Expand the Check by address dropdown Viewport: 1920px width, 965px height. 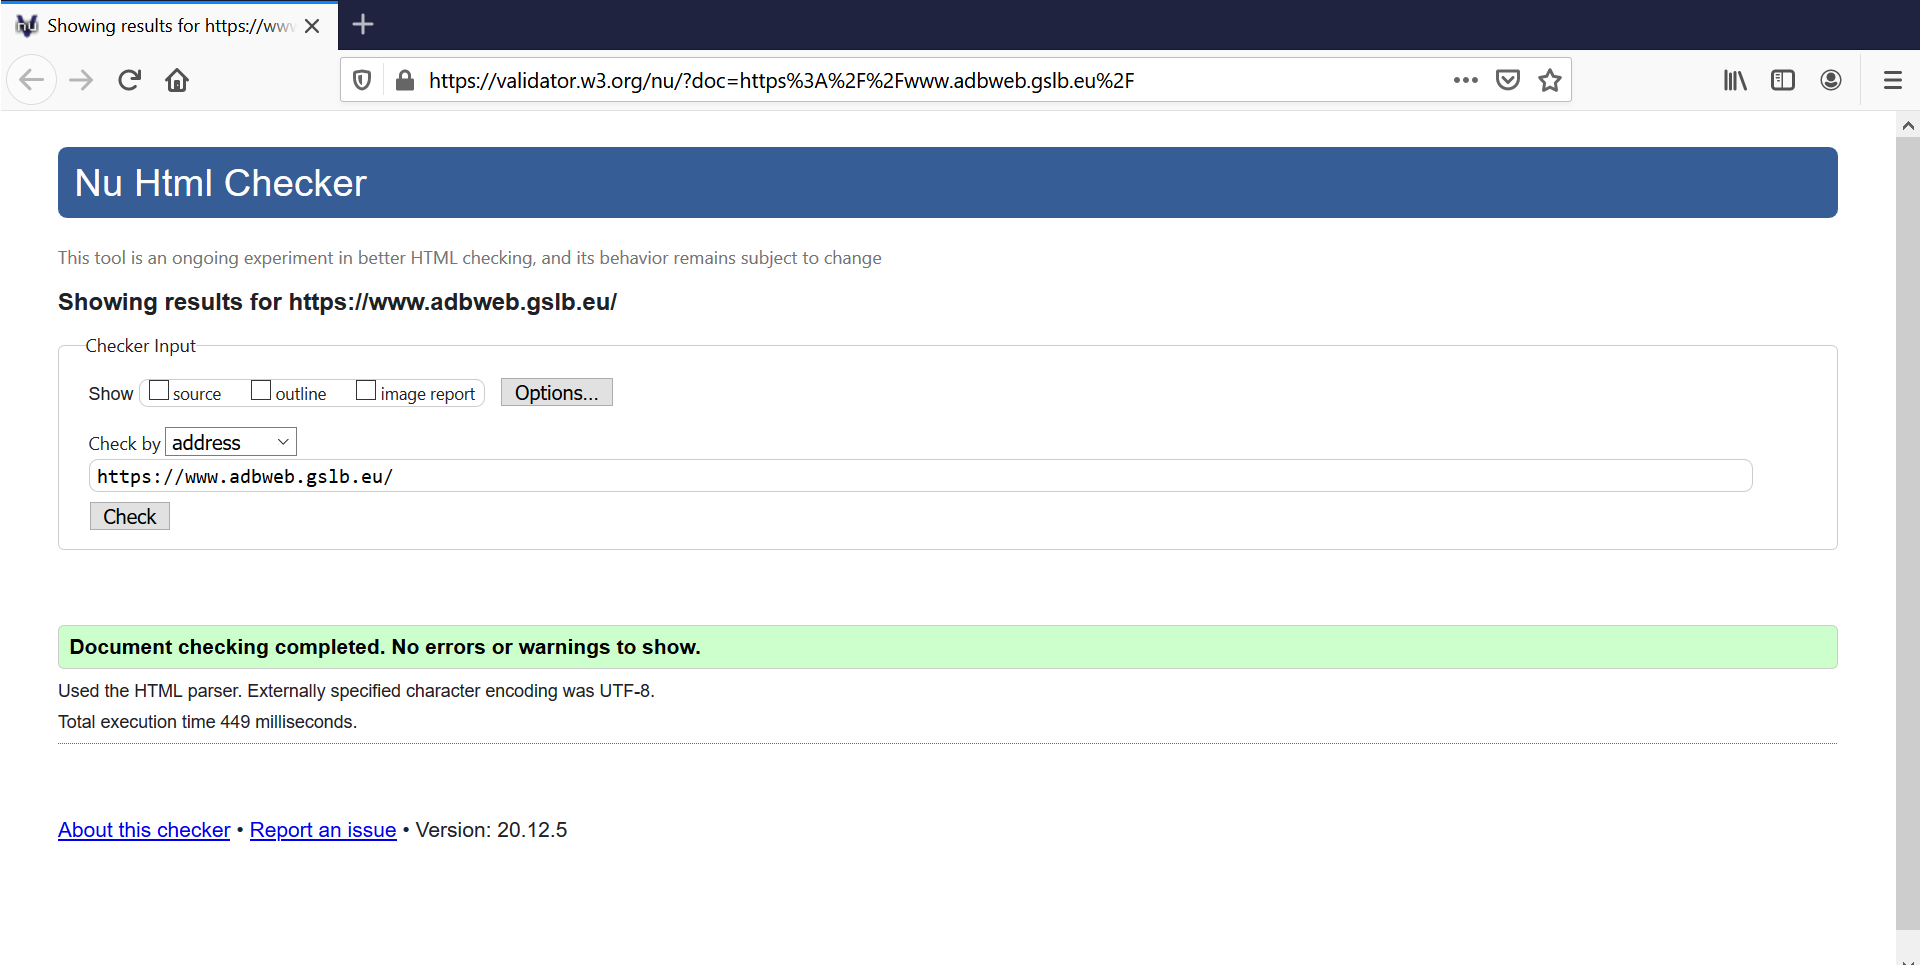click(x=230, y=442)
